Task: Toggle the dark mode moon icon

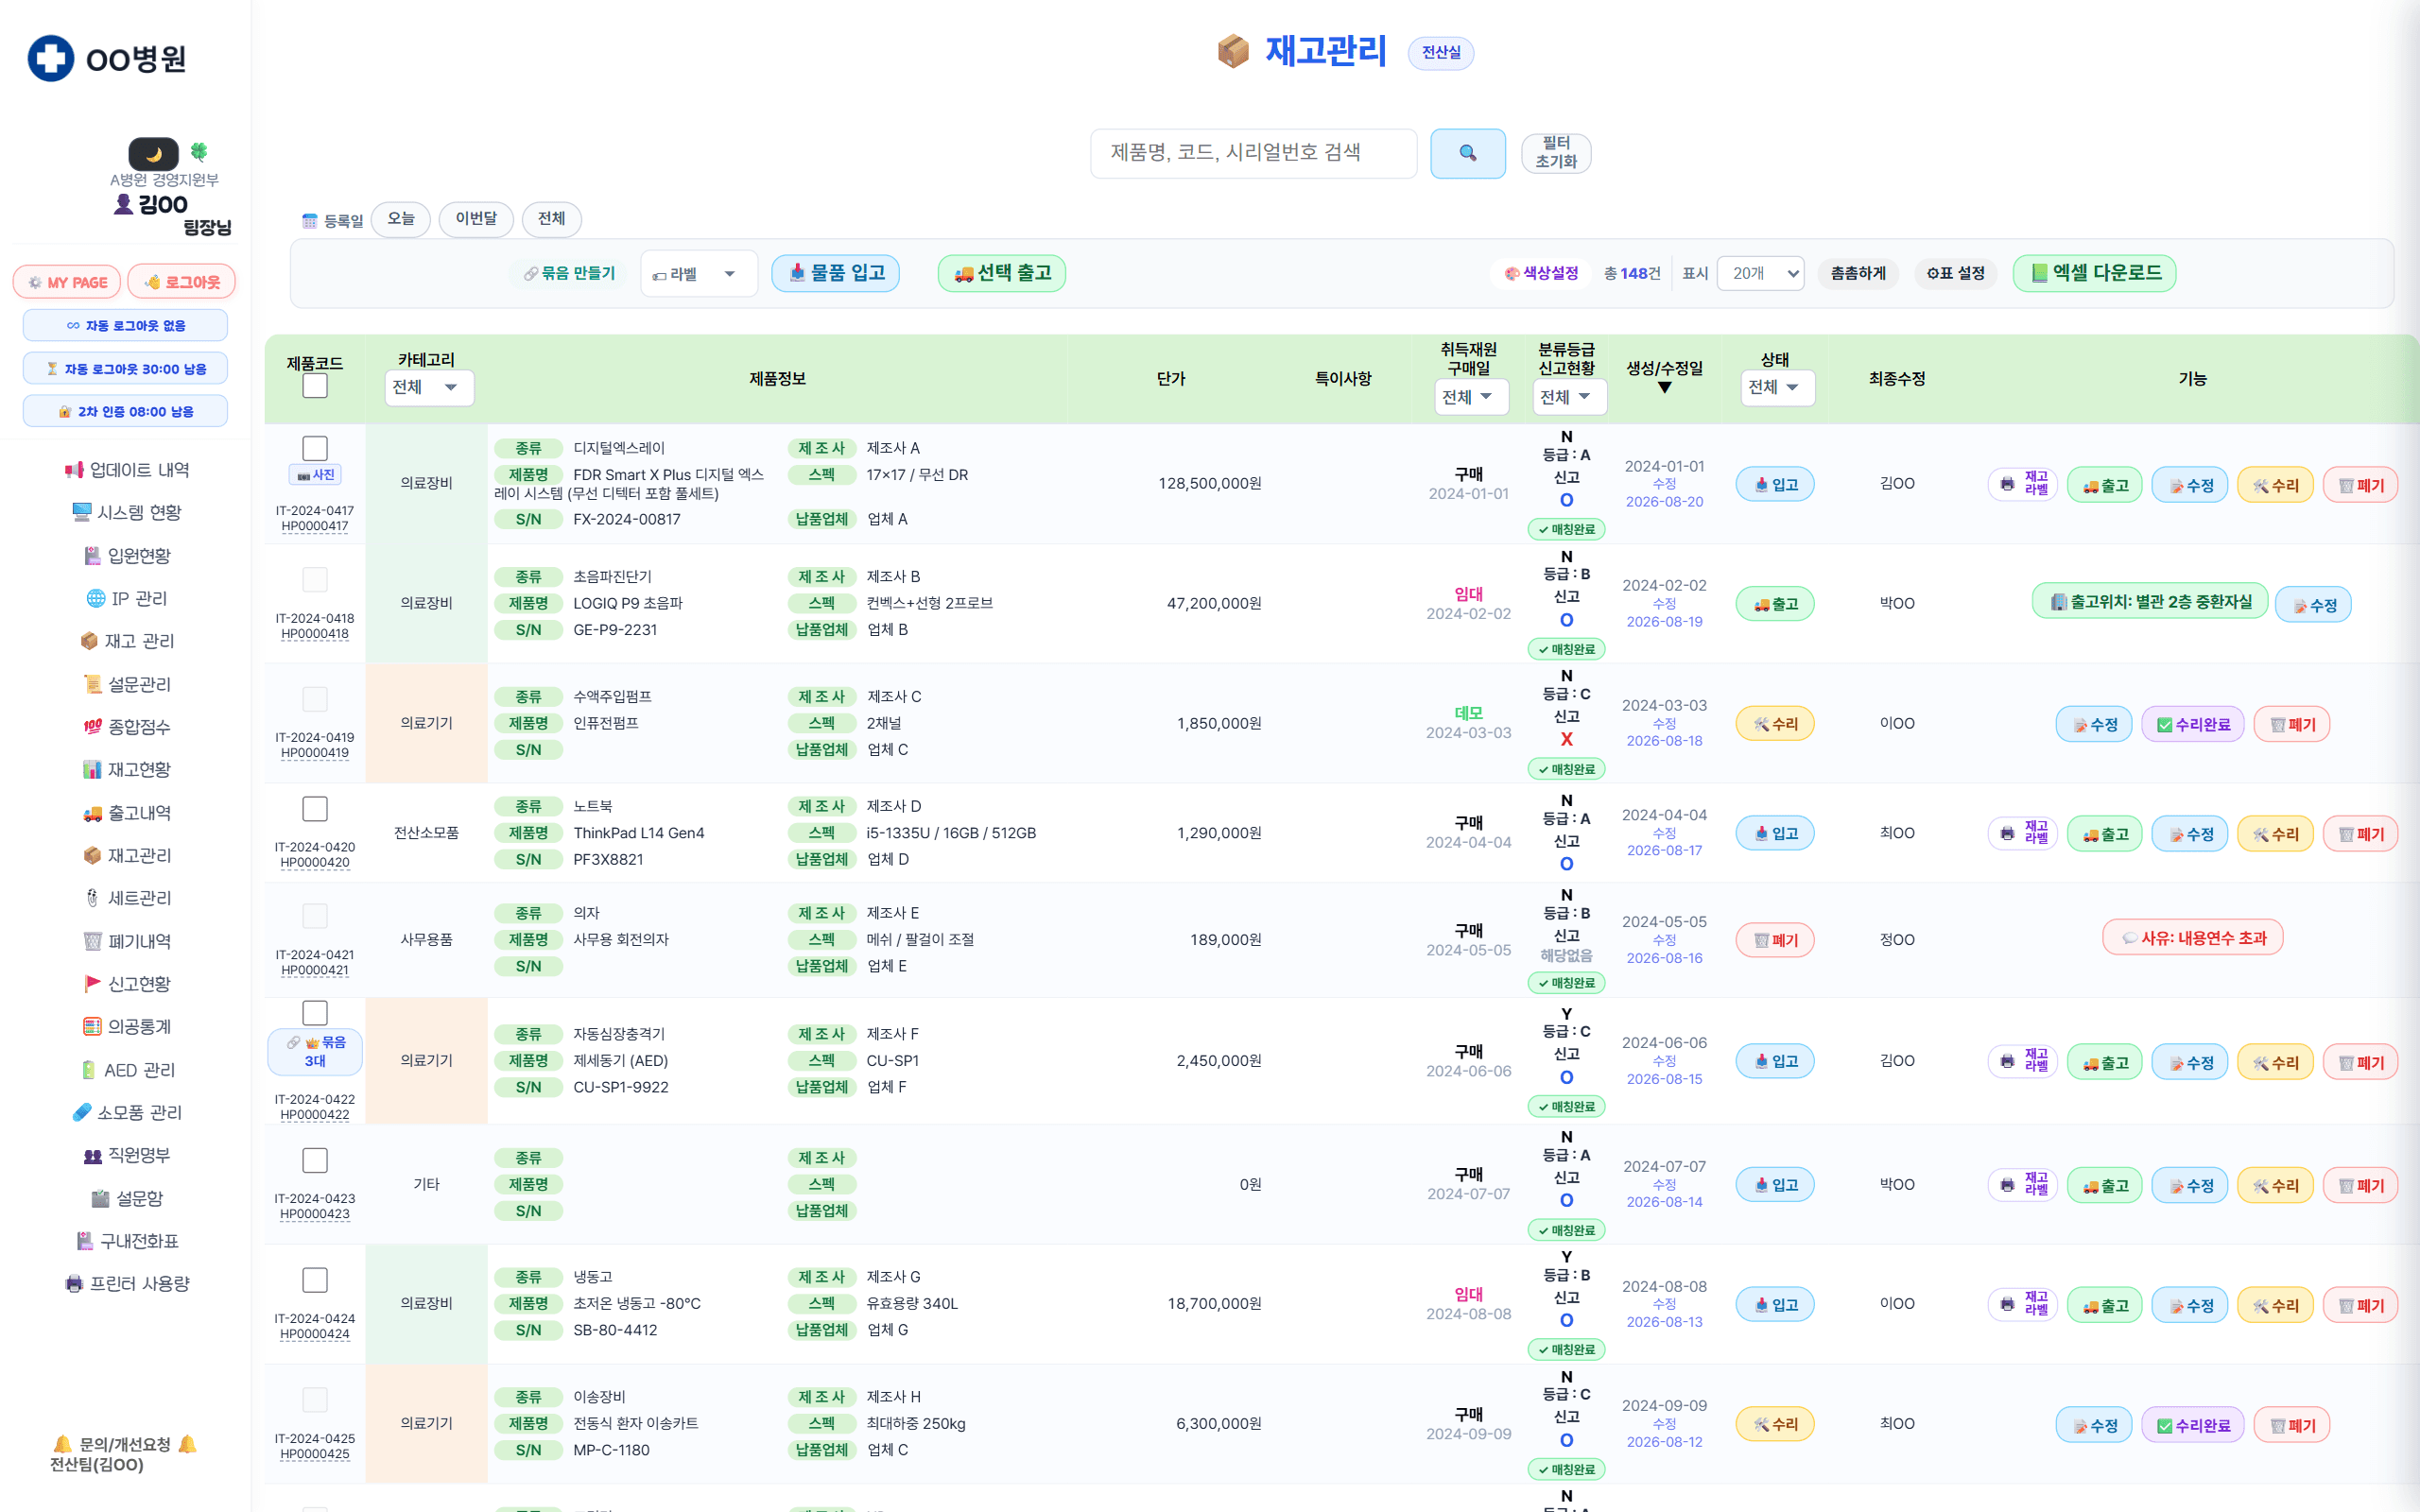Action: coord(153,154)
